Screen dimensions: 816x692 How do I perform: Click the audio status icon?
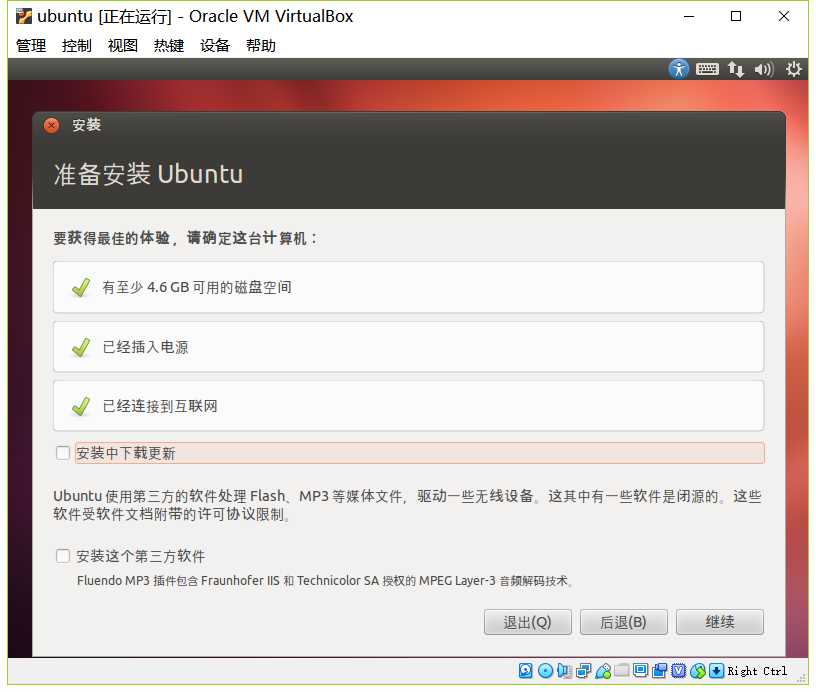(x=564, y=671)
